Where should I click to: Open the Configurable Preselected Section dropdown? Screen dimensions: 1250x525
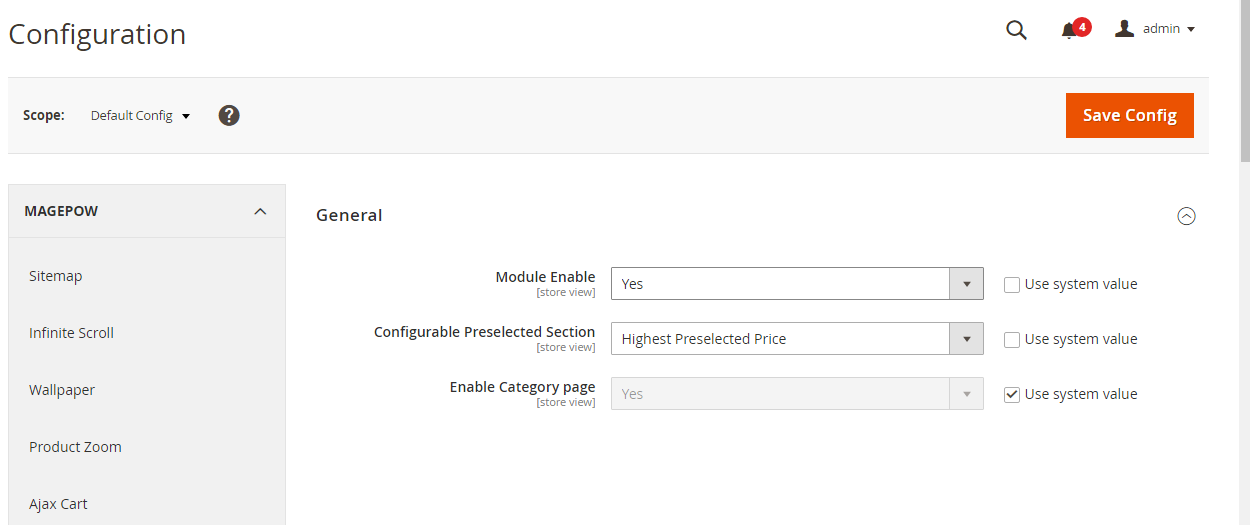(797, 339)
